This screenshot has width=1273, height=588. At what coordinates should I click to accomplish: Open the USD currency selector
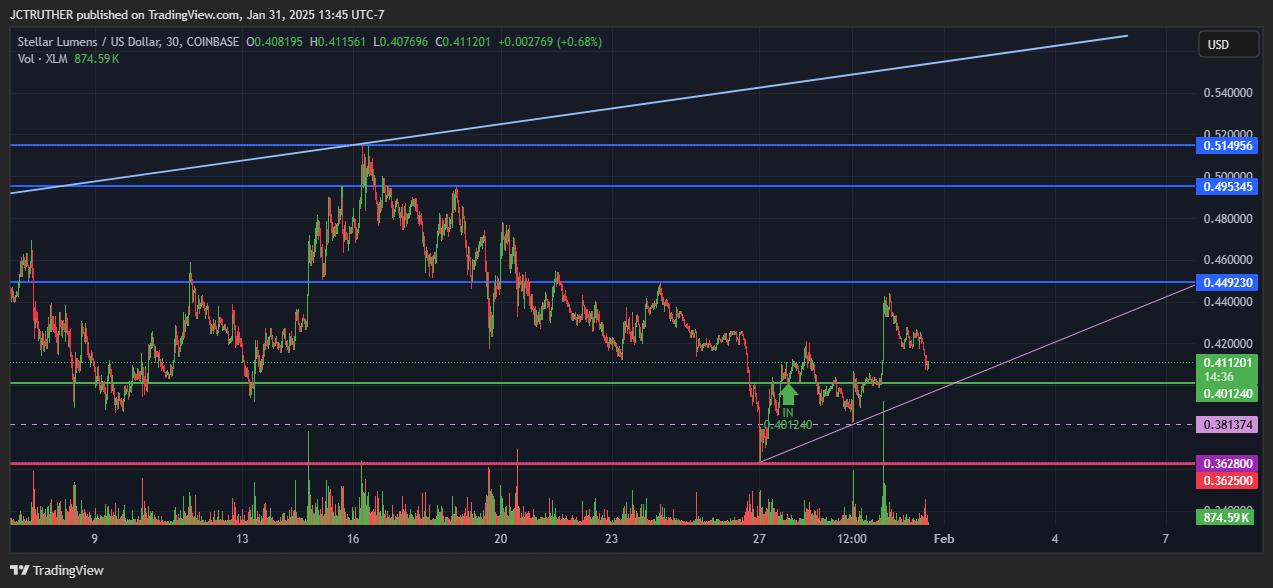tap(1229, 45)
